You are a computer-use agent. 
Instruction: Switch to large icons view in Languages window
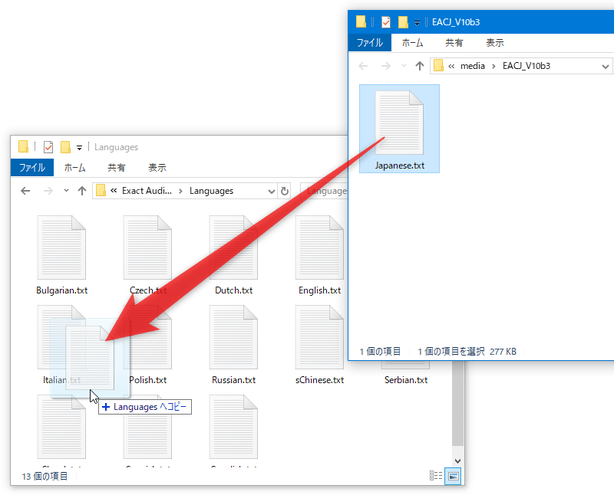click(x=453, y=476)
